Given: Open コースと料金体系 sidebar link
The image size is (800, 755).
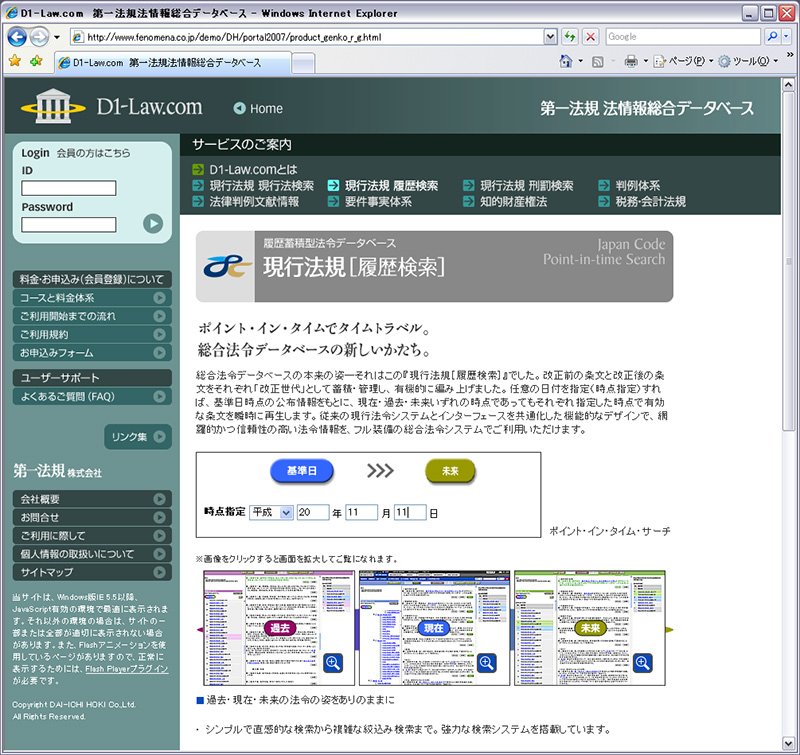Looking at the screenshot, I should pos(92,298).
